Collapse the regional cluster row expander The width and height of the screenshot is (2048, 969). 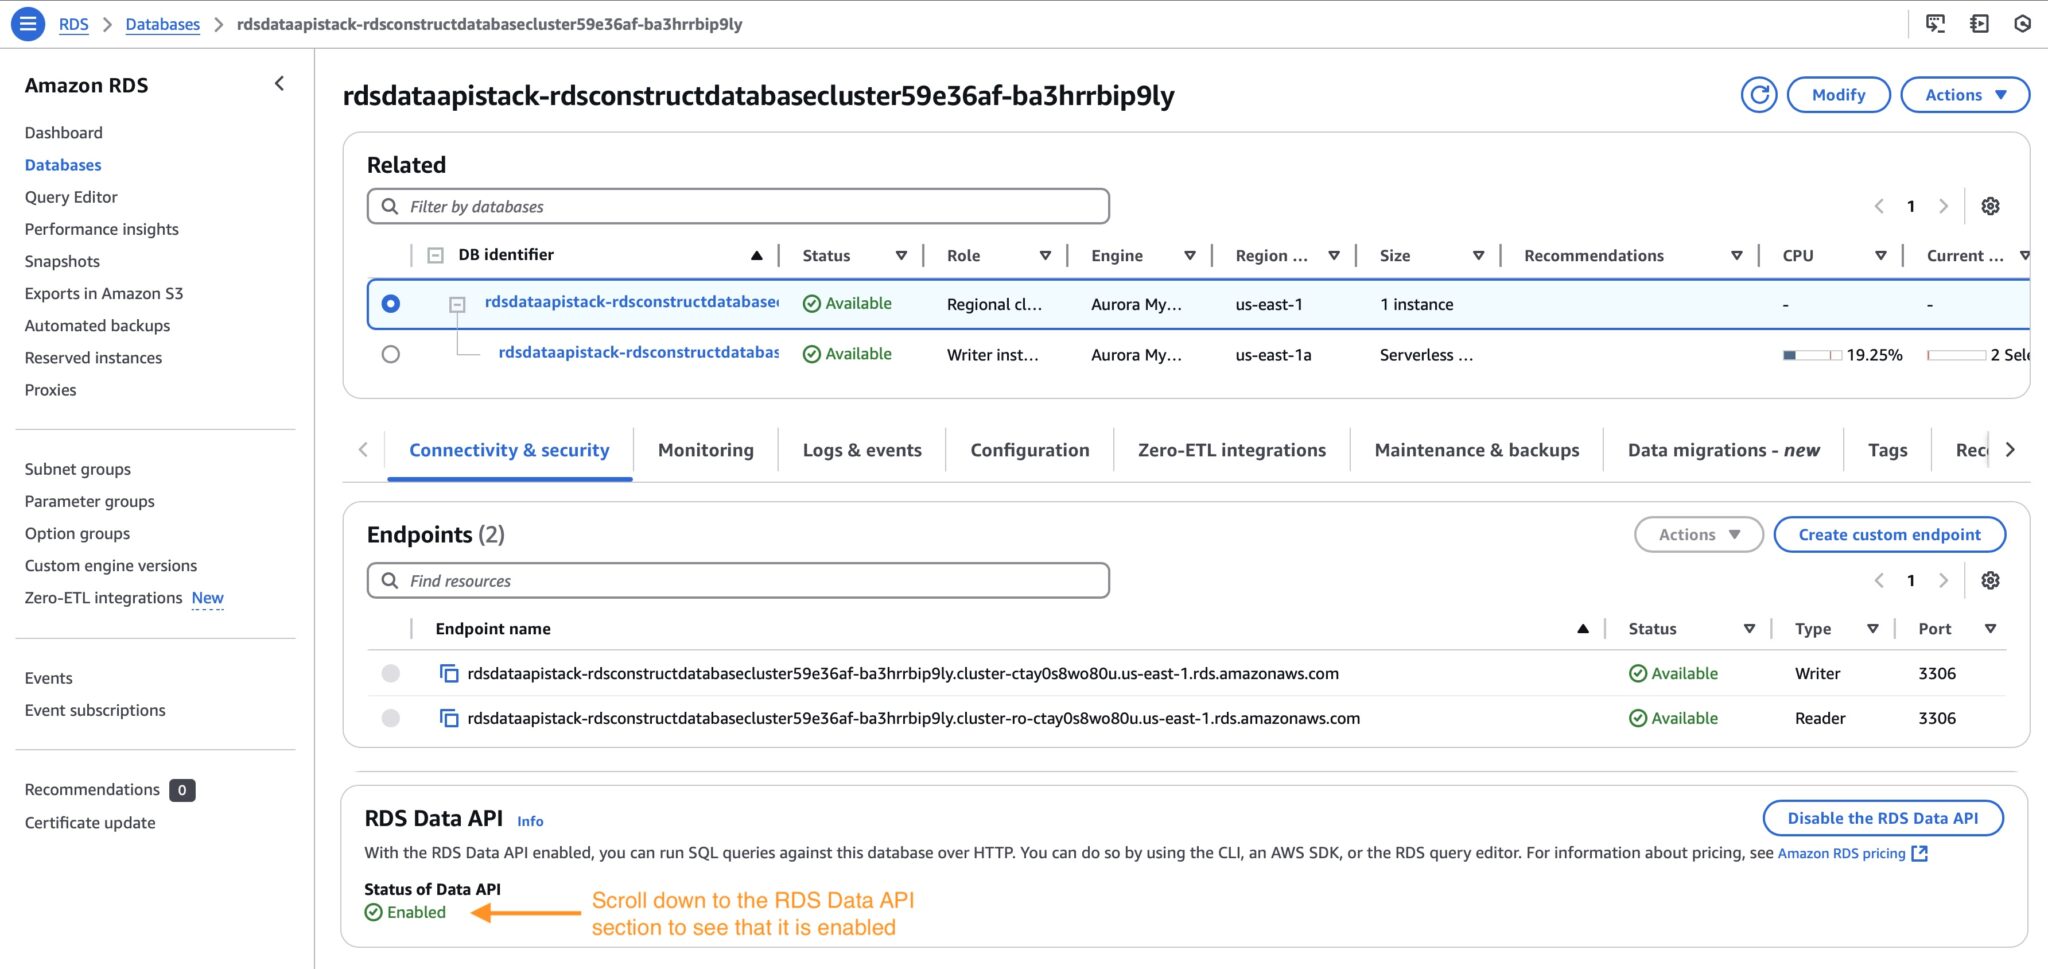click(x=458, y=303)
